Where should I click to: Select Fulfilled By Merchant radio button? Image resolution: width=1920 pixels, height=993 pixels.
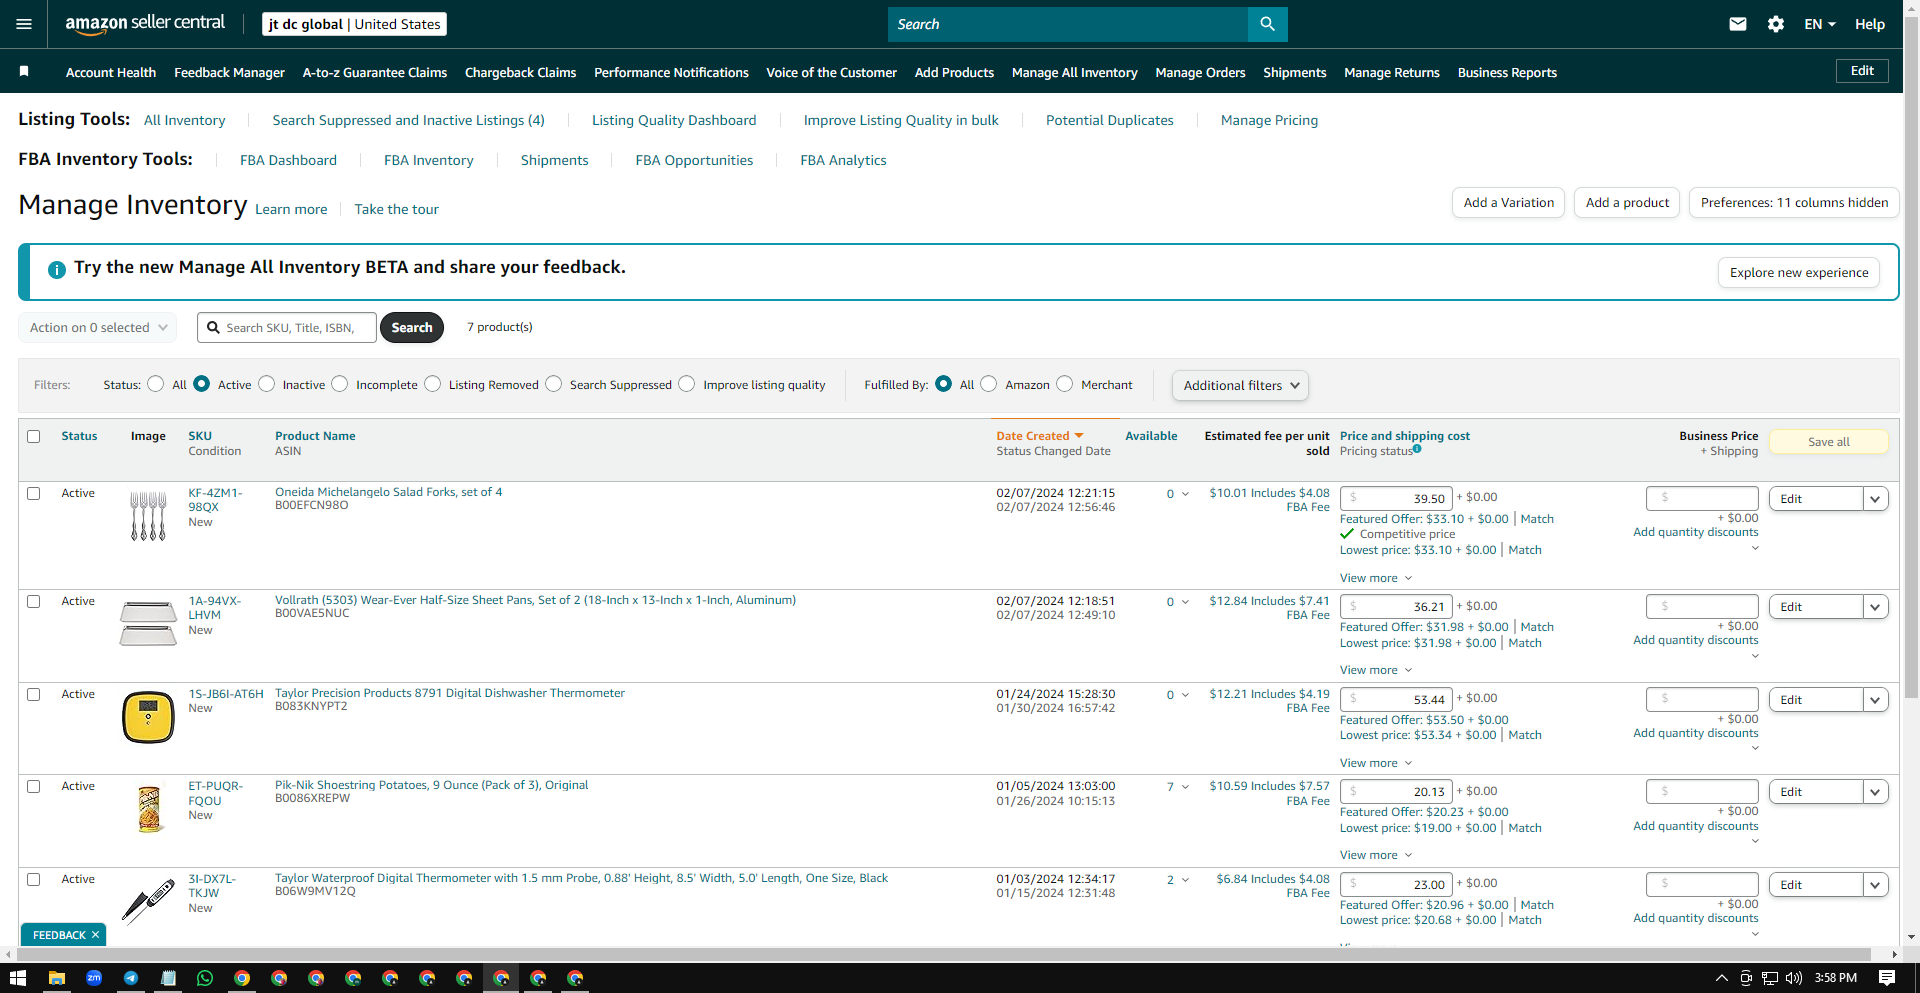point(1065,384)
